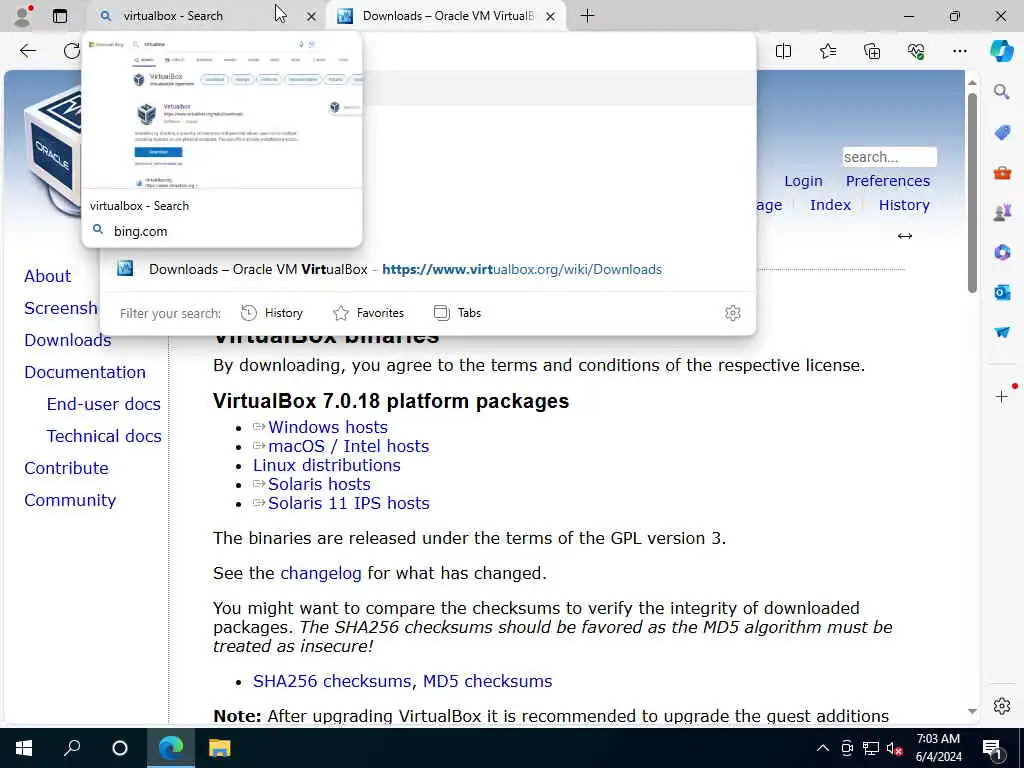Viewport: 1024px width, 768px height.
Task: Open the Preferences link
Action: [x=888, y=181]
